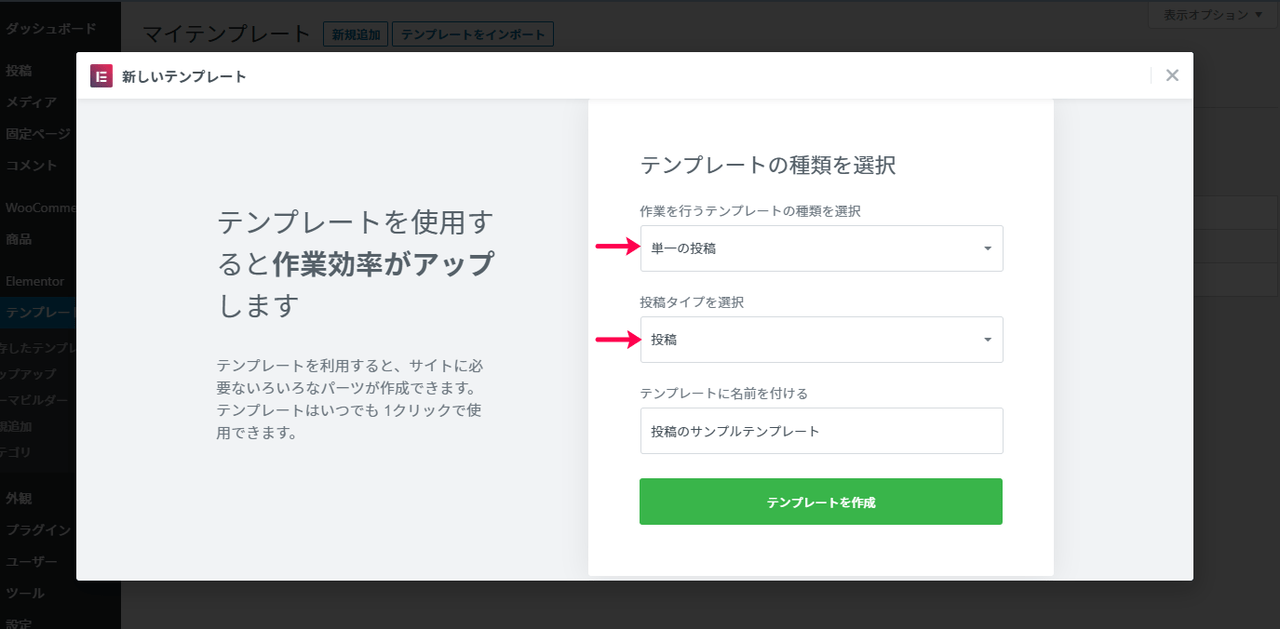Click the green テンプレートを作成 button

point(821,501)
